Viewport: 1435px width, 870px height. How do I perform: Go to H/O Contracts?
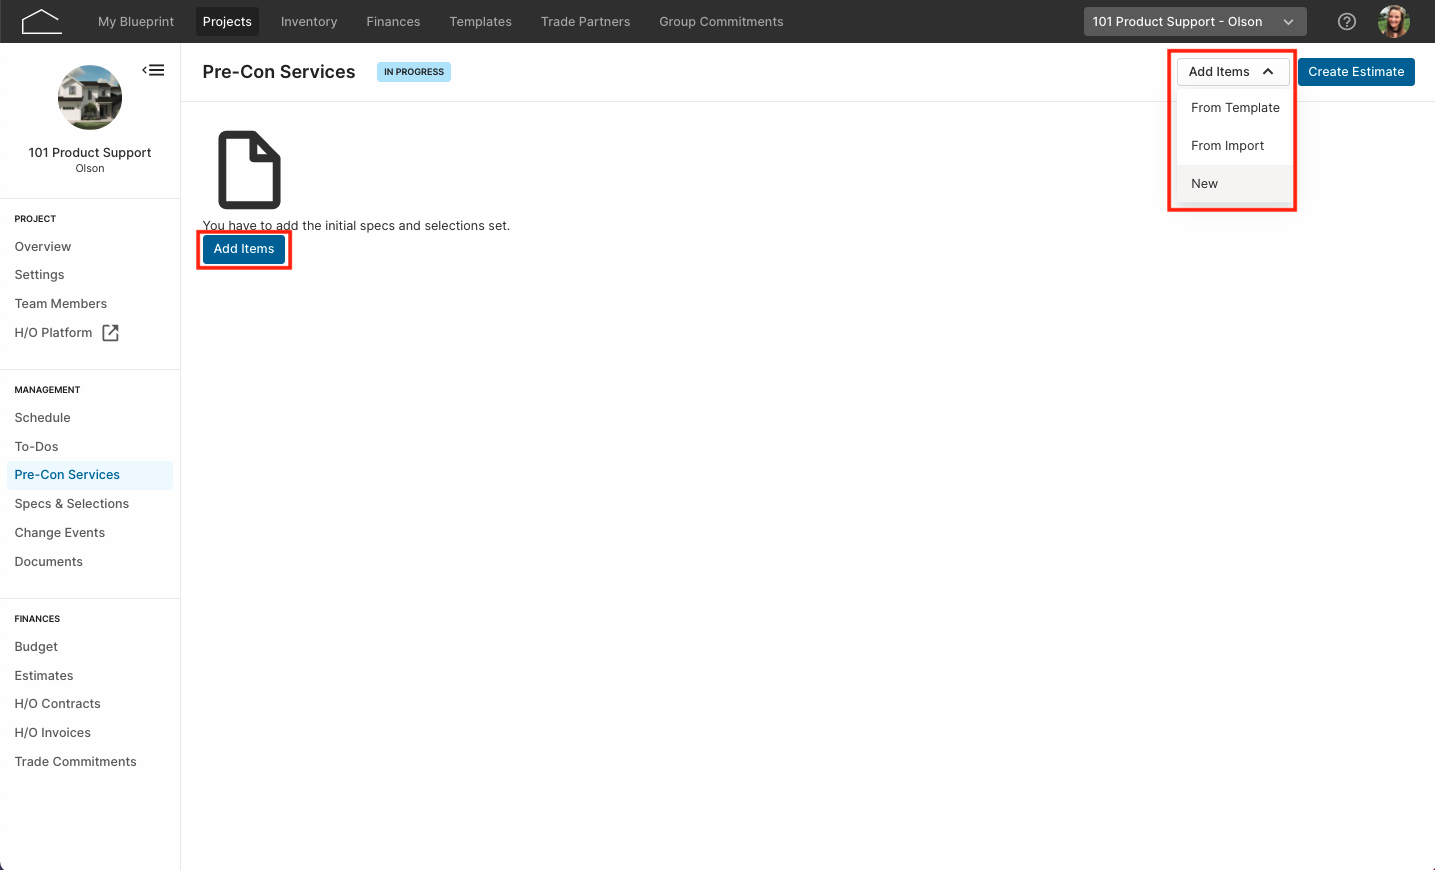pyautogui.click(x=57, y=704)
